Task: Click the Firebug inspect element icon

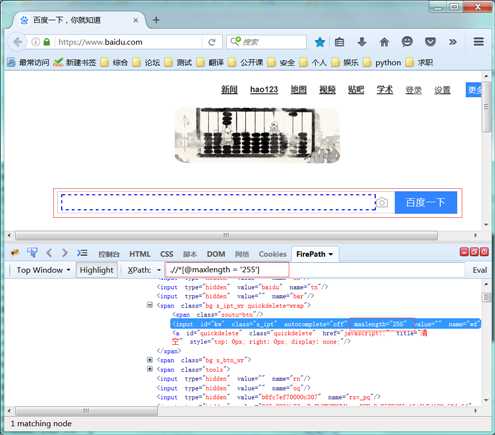Action: point(32,253)
